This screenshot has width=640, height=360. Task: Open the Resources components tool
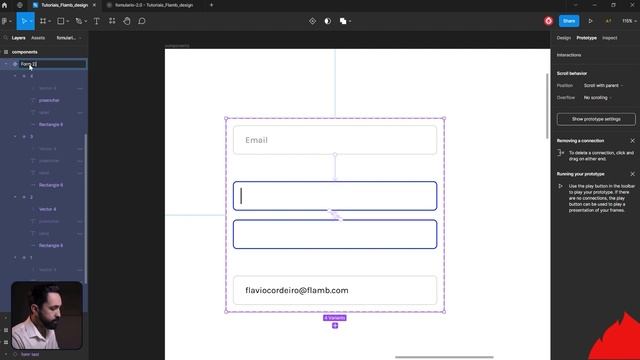tap(112, 21)
